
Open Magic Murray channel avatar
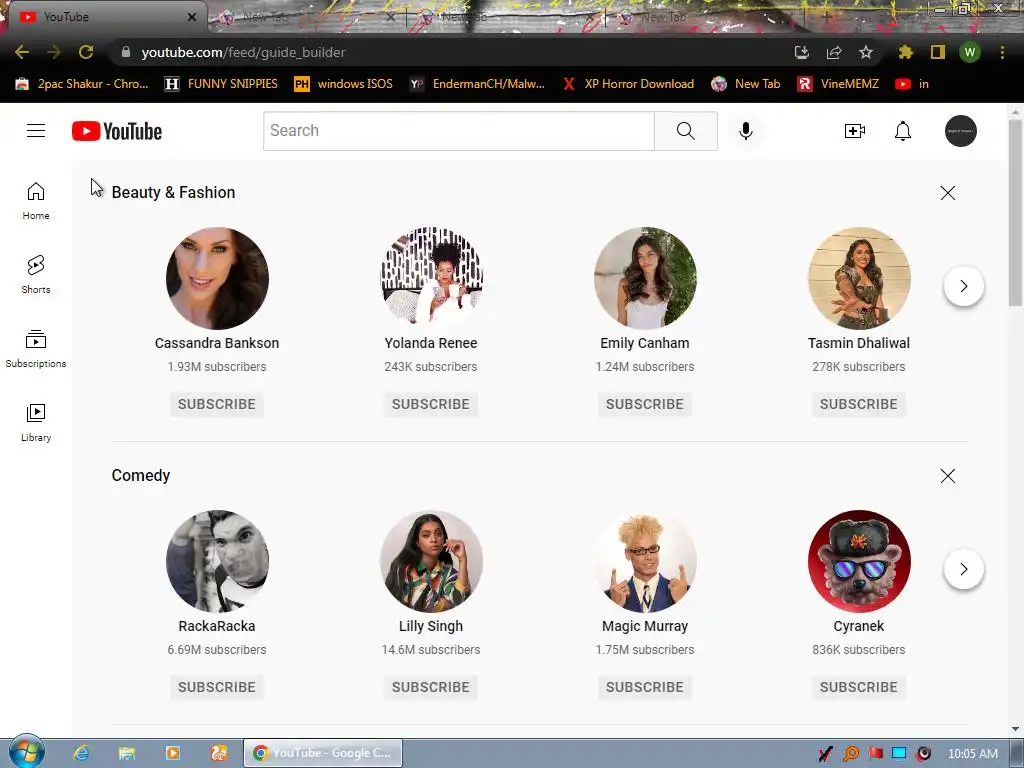[x=645, y=561]
